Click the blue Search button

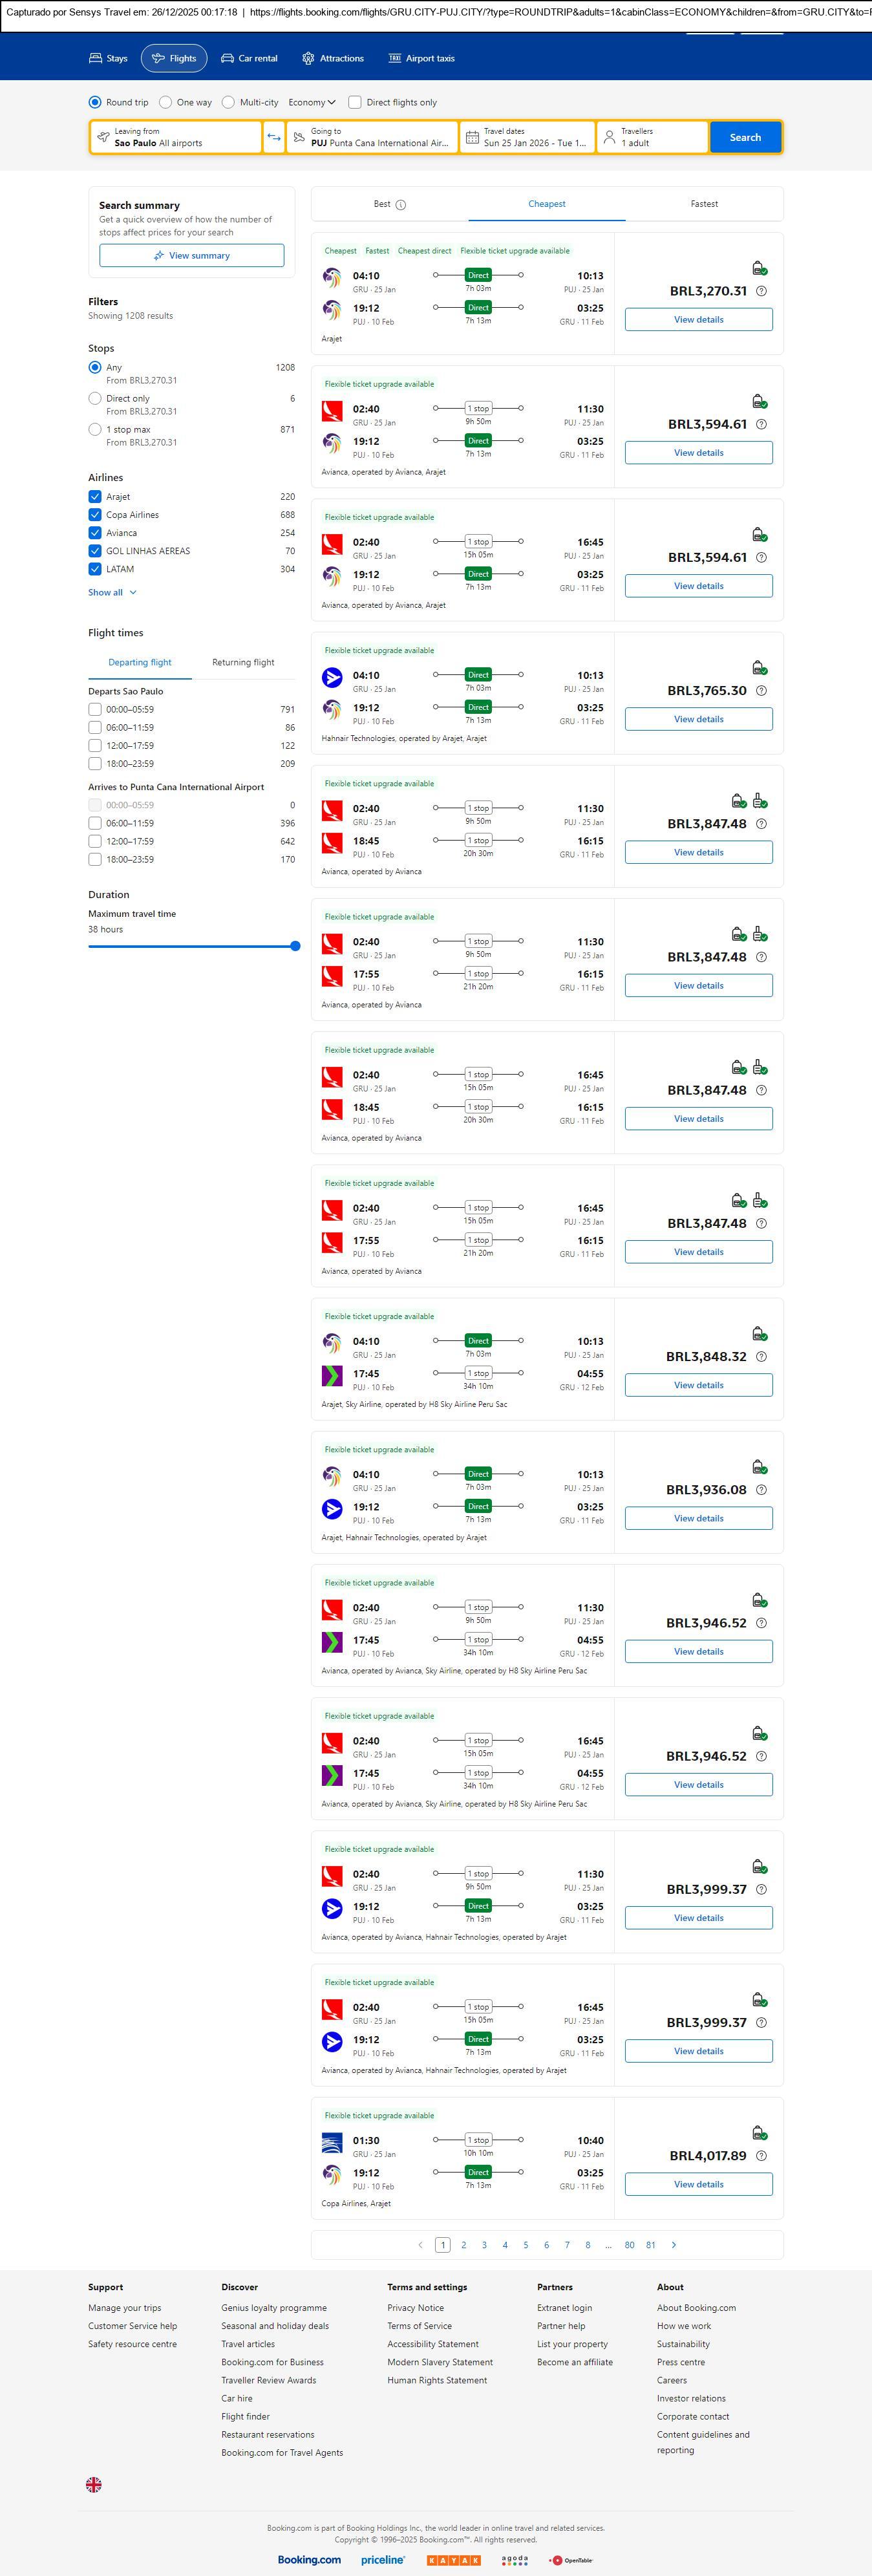(745, 137)
